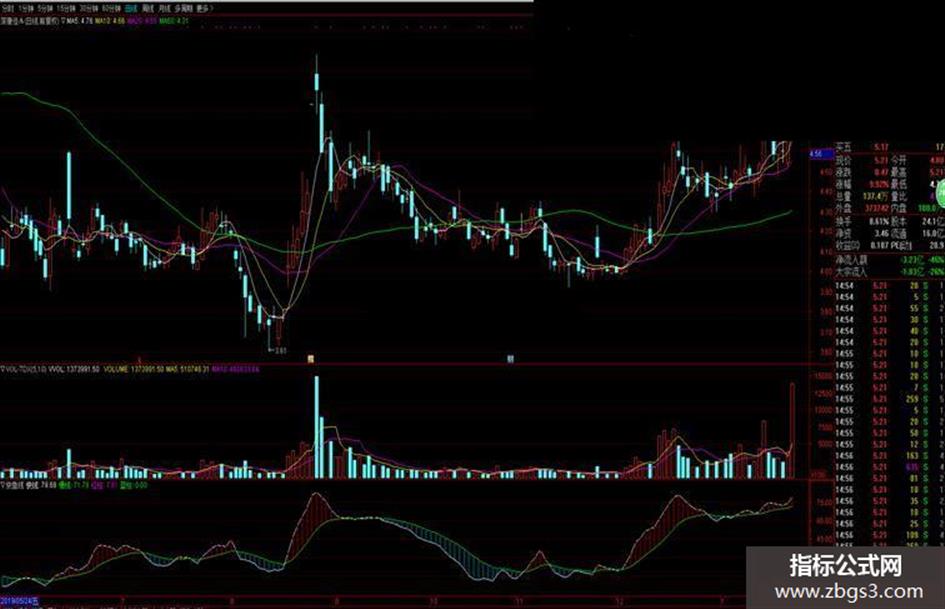Image resolution: width=945 pixels, height=609 pixels.
Task: Switch to the 周线 weekly chart tab
Action: pos(148,8)
